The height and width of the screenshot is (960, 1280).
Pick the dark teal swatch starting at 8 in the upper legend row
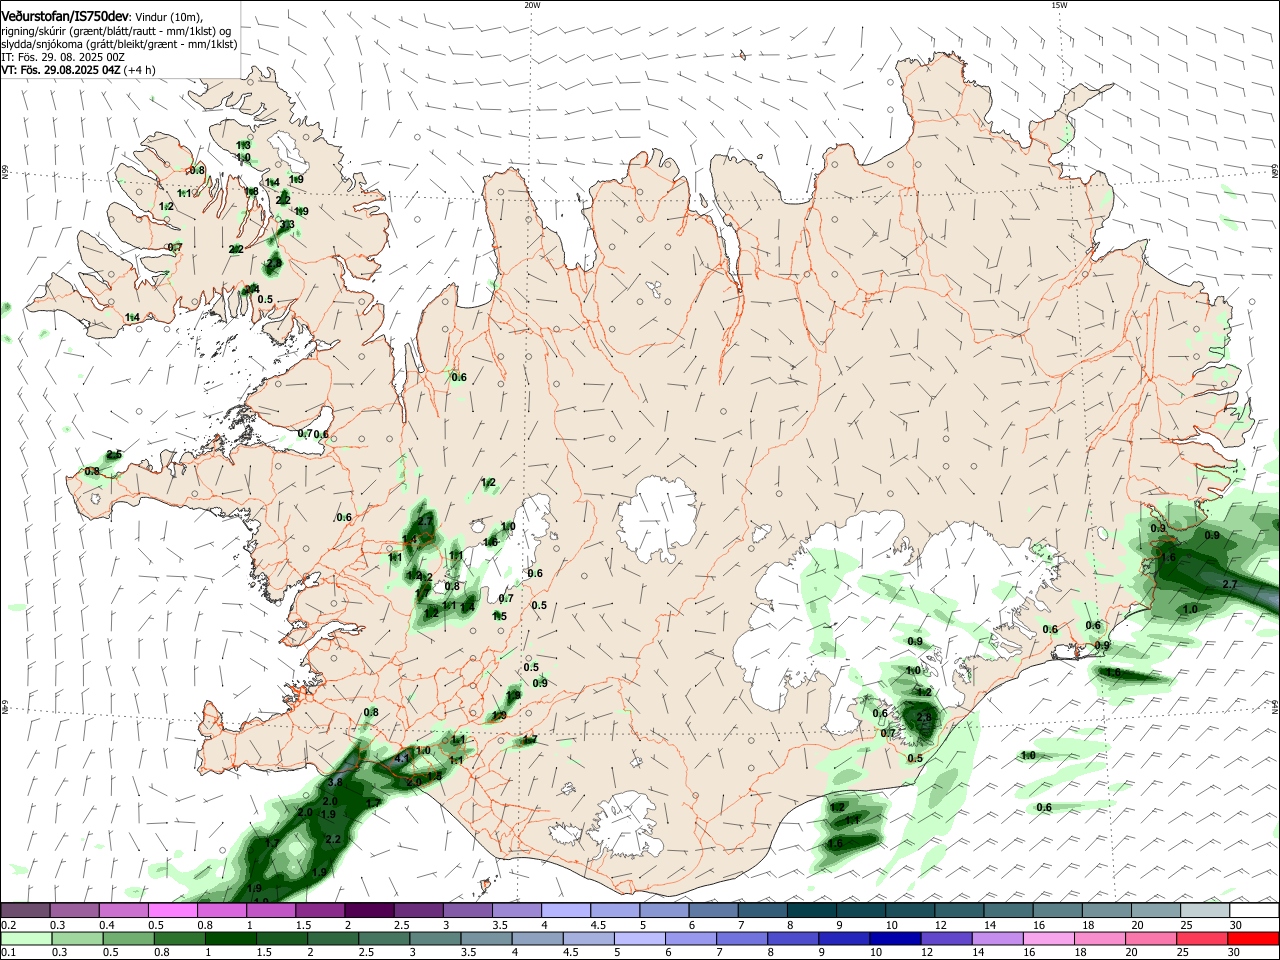pos(811,911)
